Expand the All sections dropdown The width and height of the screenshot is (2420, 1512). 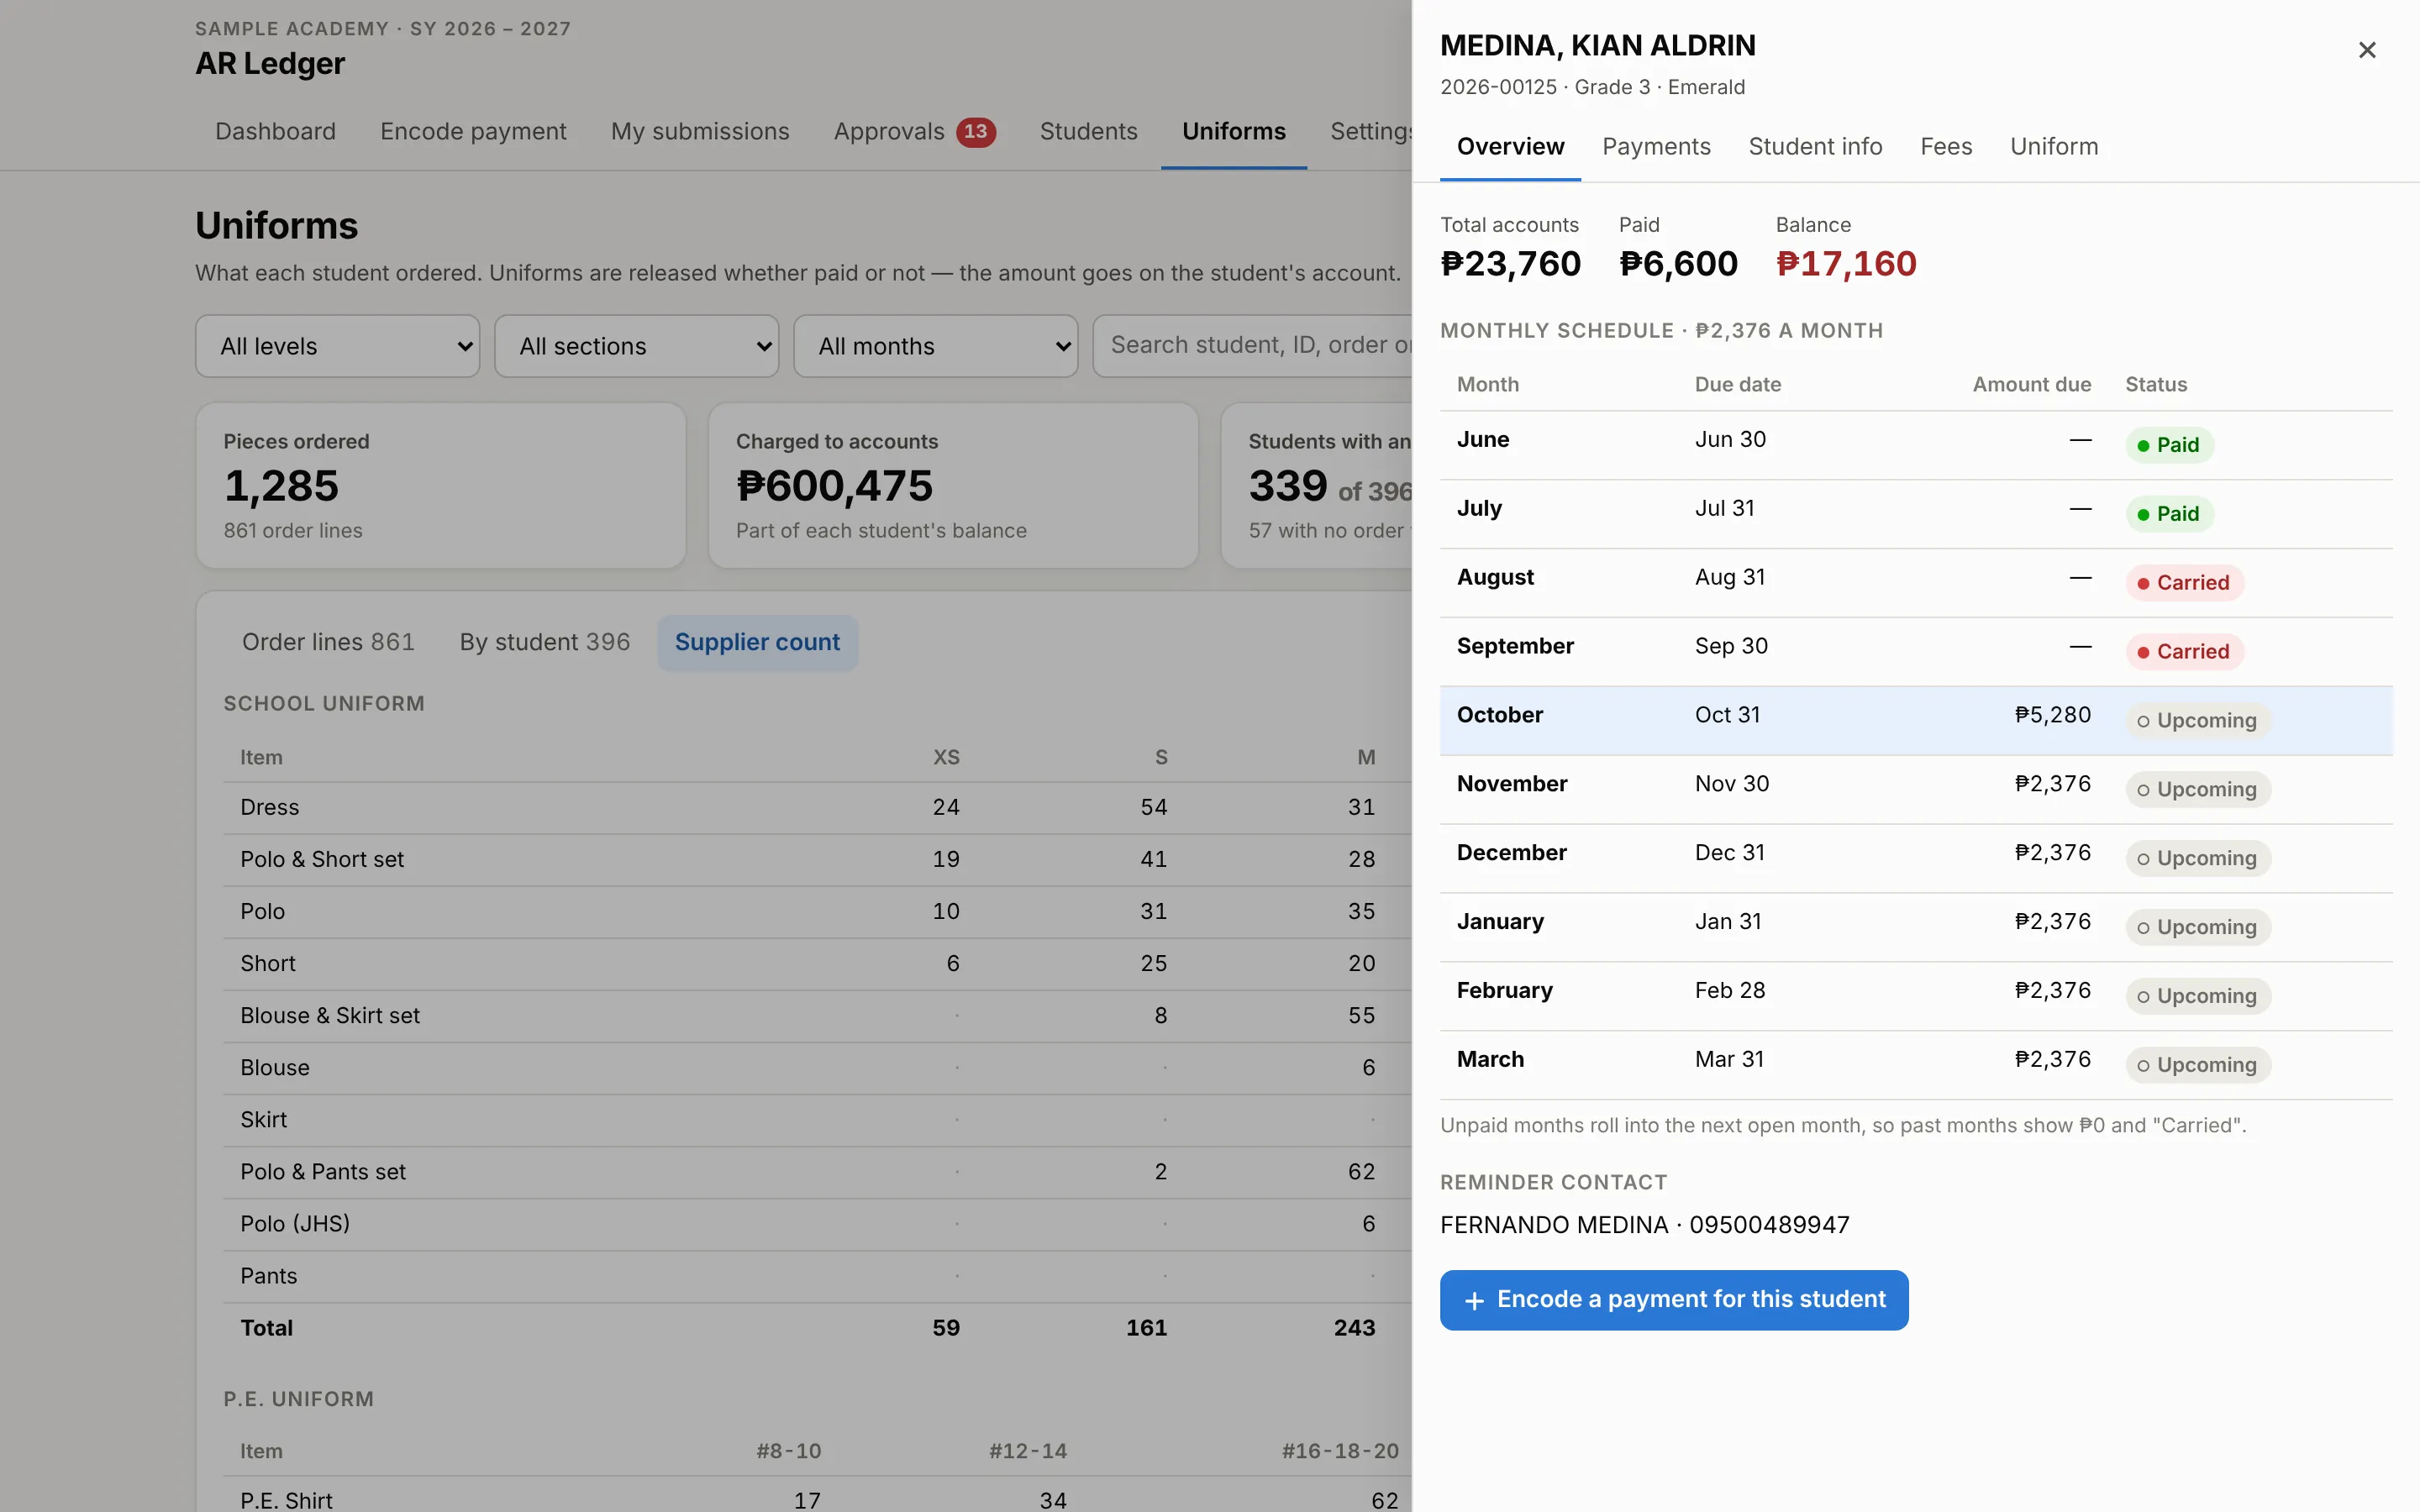click(x=636, y=346)
